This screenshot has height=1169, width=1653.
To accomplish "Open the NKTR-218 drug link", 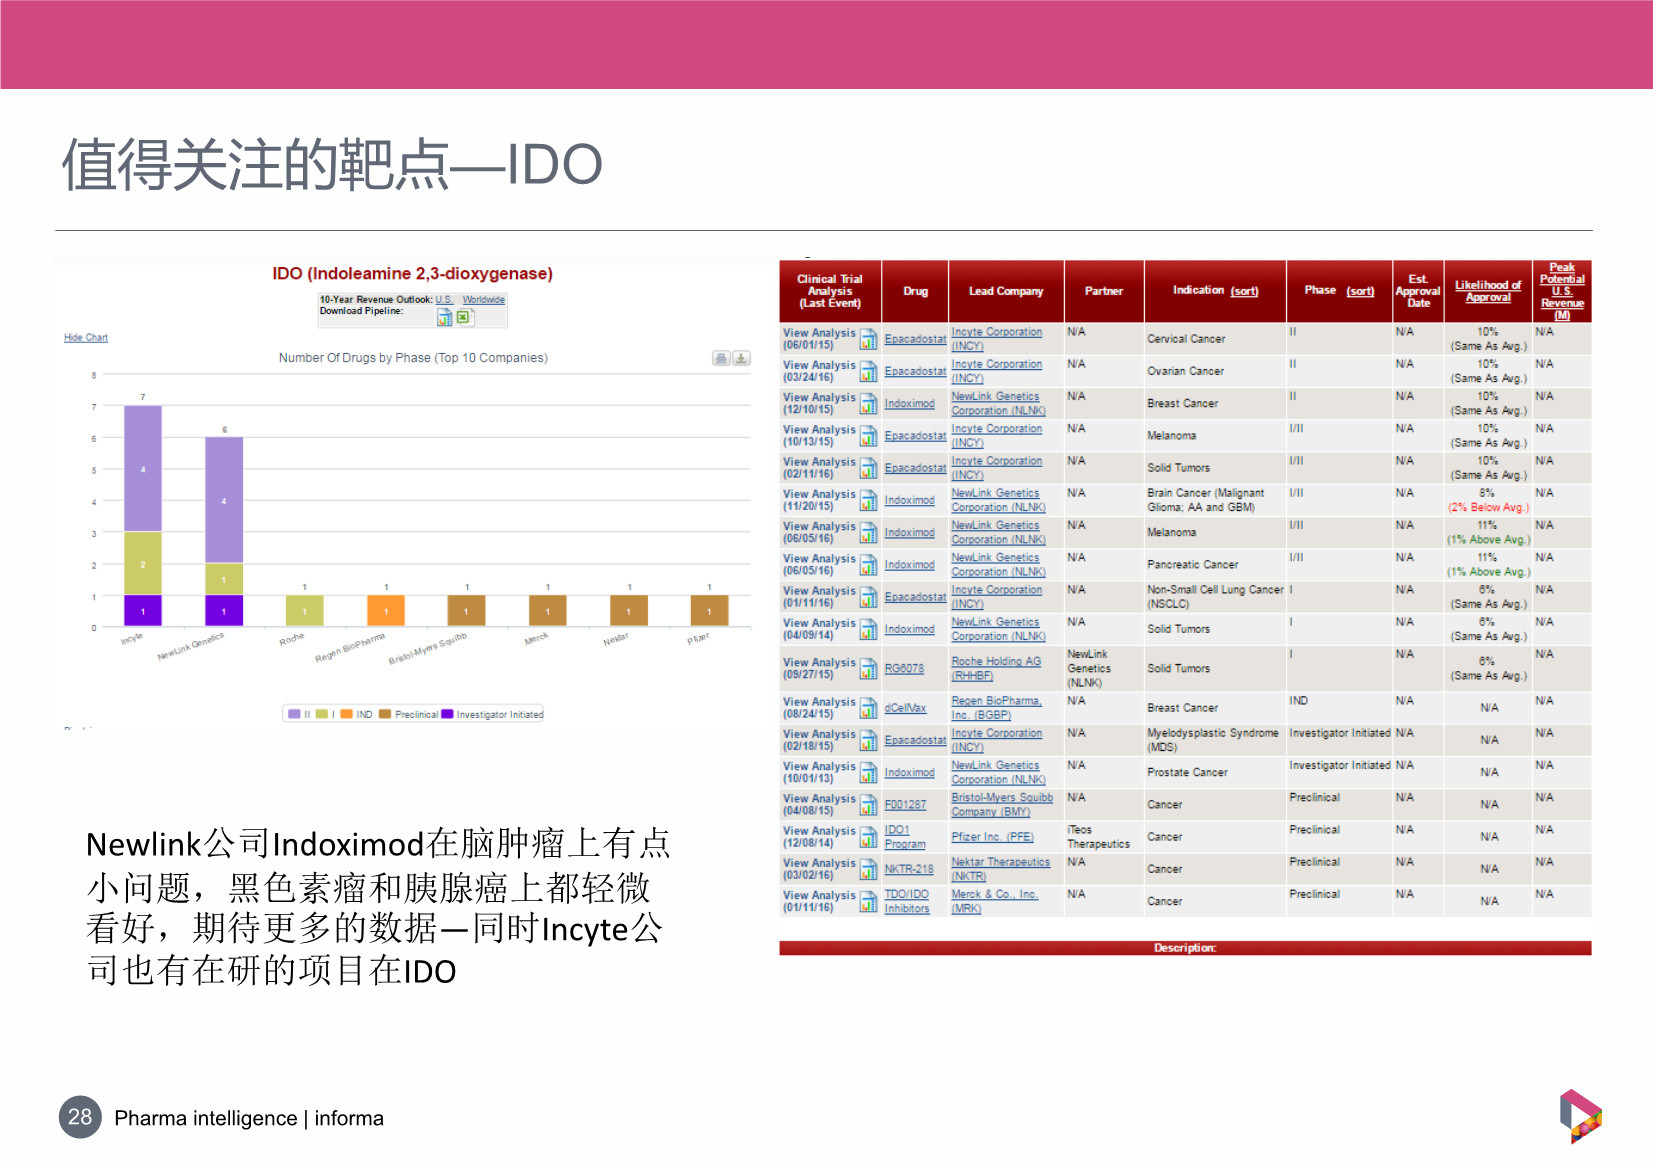I will click(x=909, y=869).
